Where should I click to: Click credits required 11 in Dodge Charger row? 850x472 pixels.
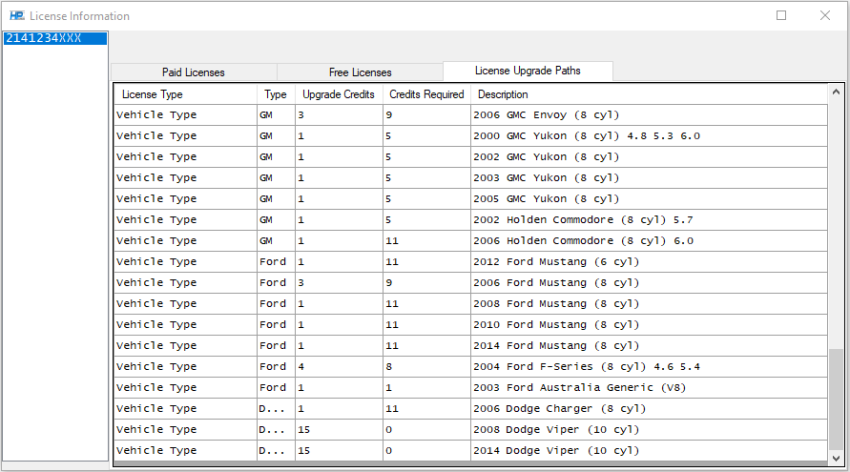coord(427,409)
